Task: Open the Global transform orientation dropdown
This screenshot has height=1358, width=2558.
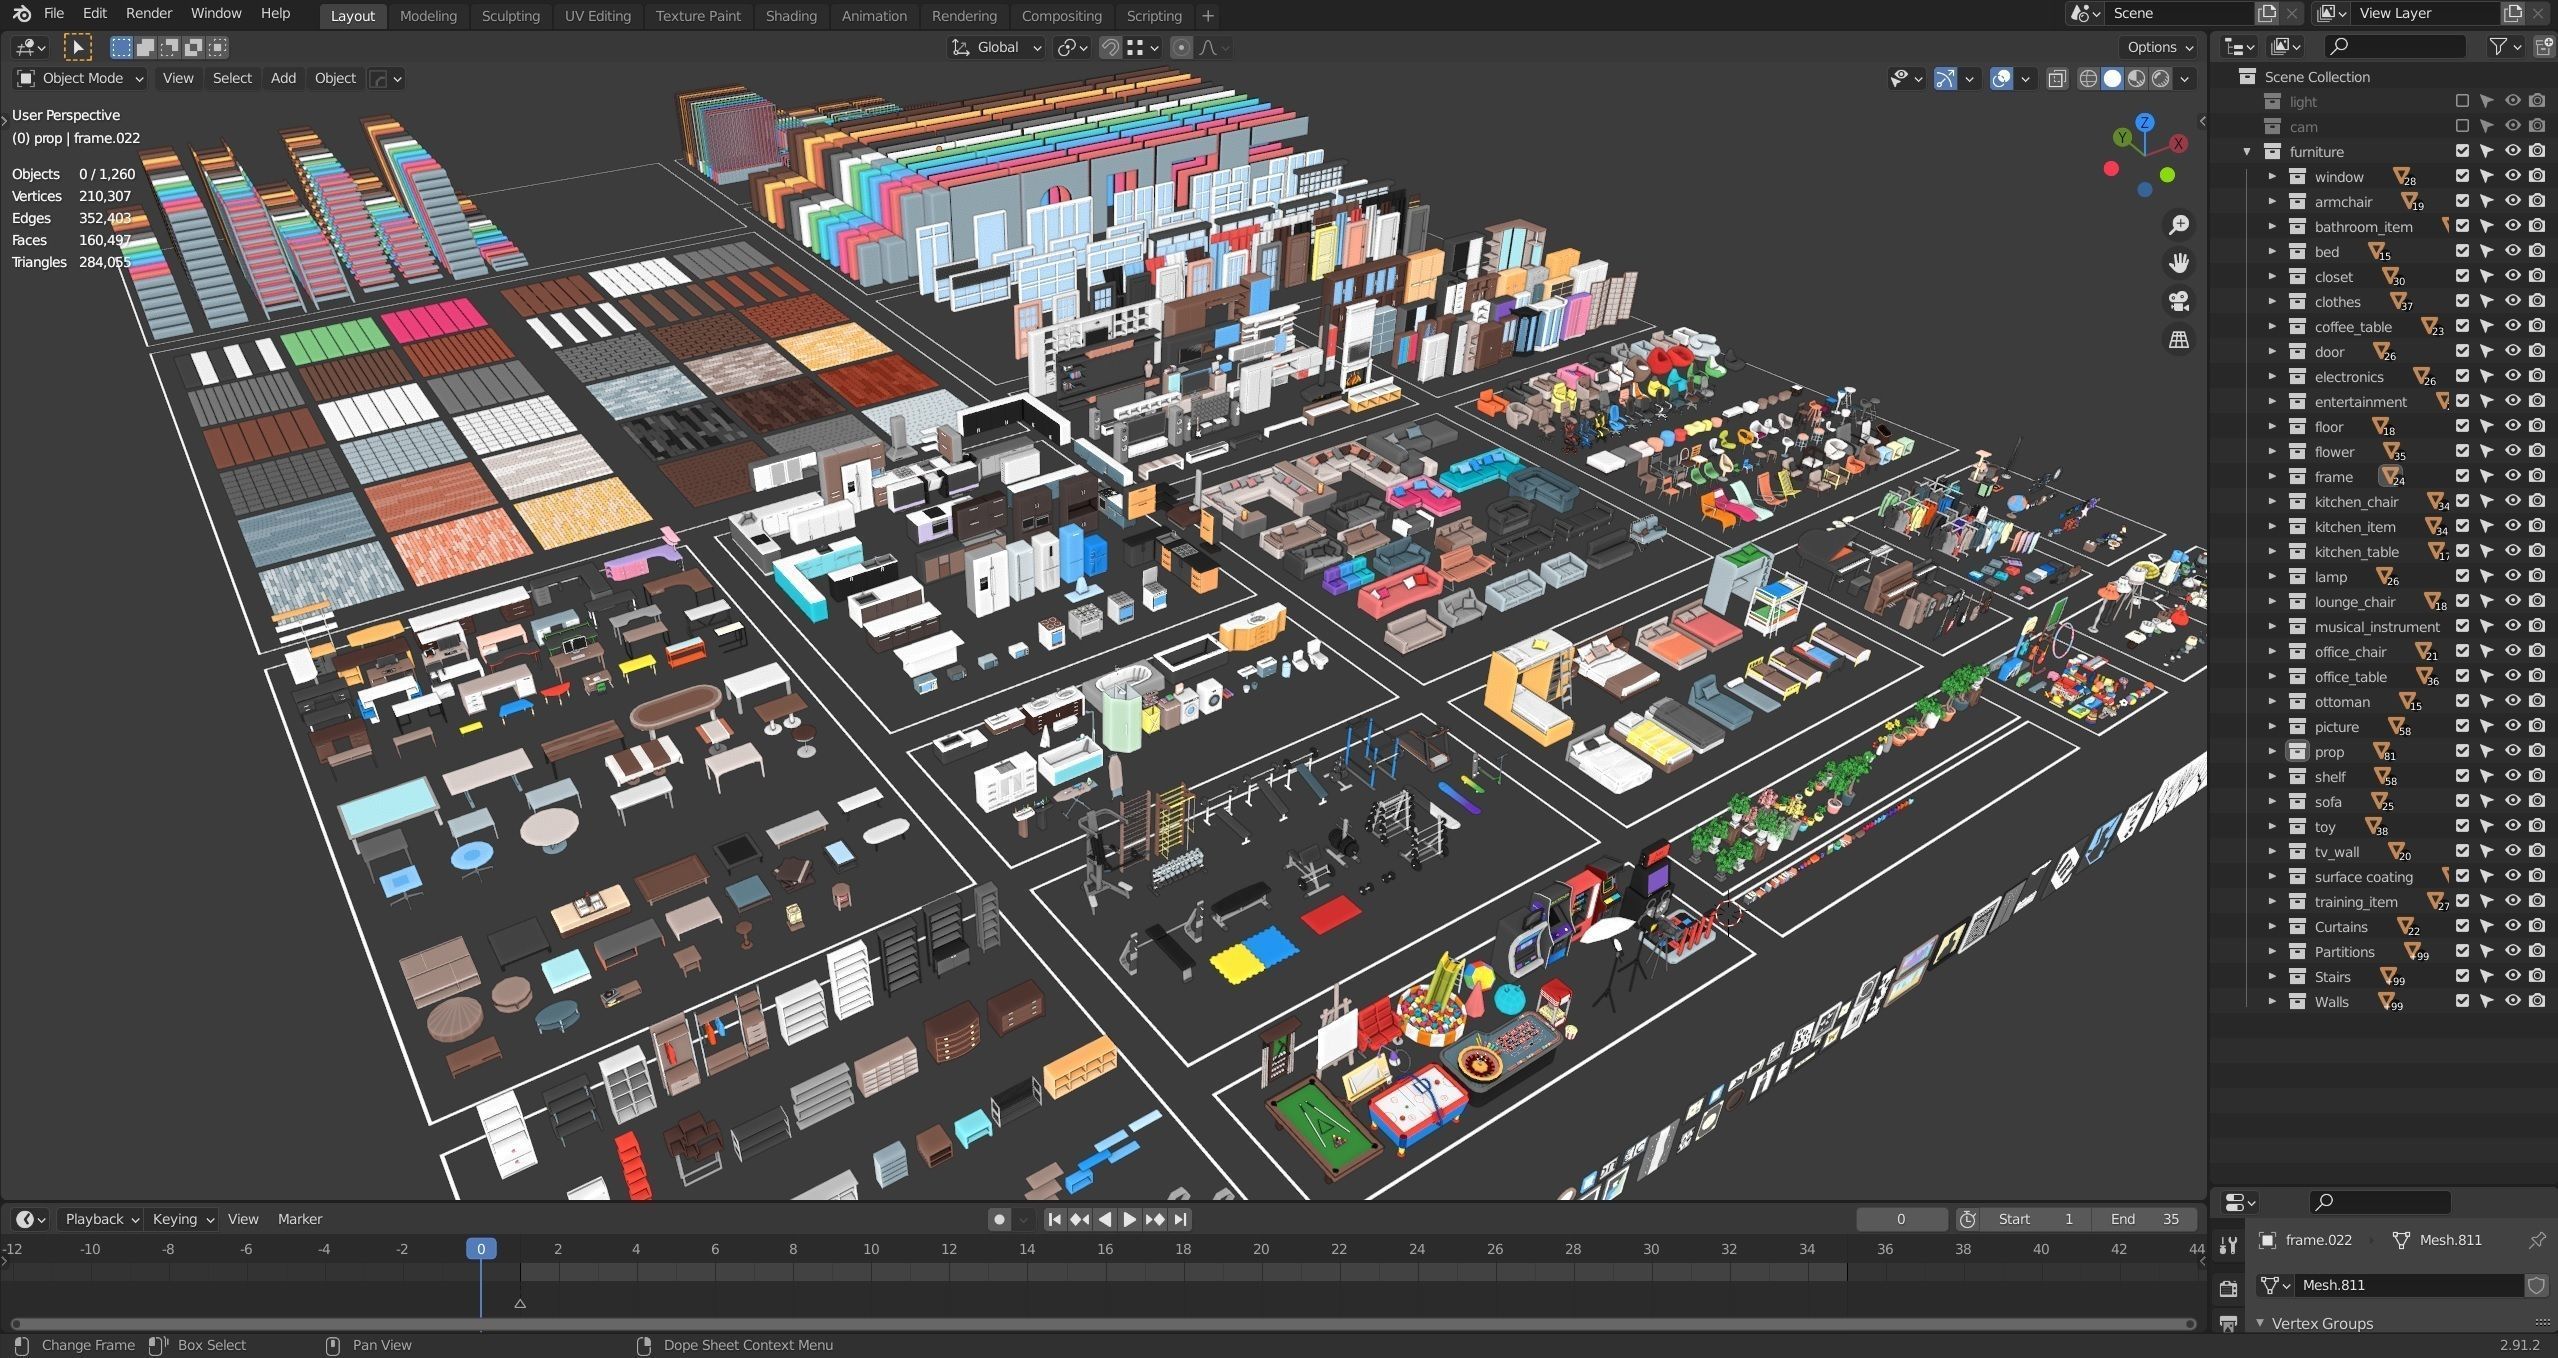Action: point(996,47)
